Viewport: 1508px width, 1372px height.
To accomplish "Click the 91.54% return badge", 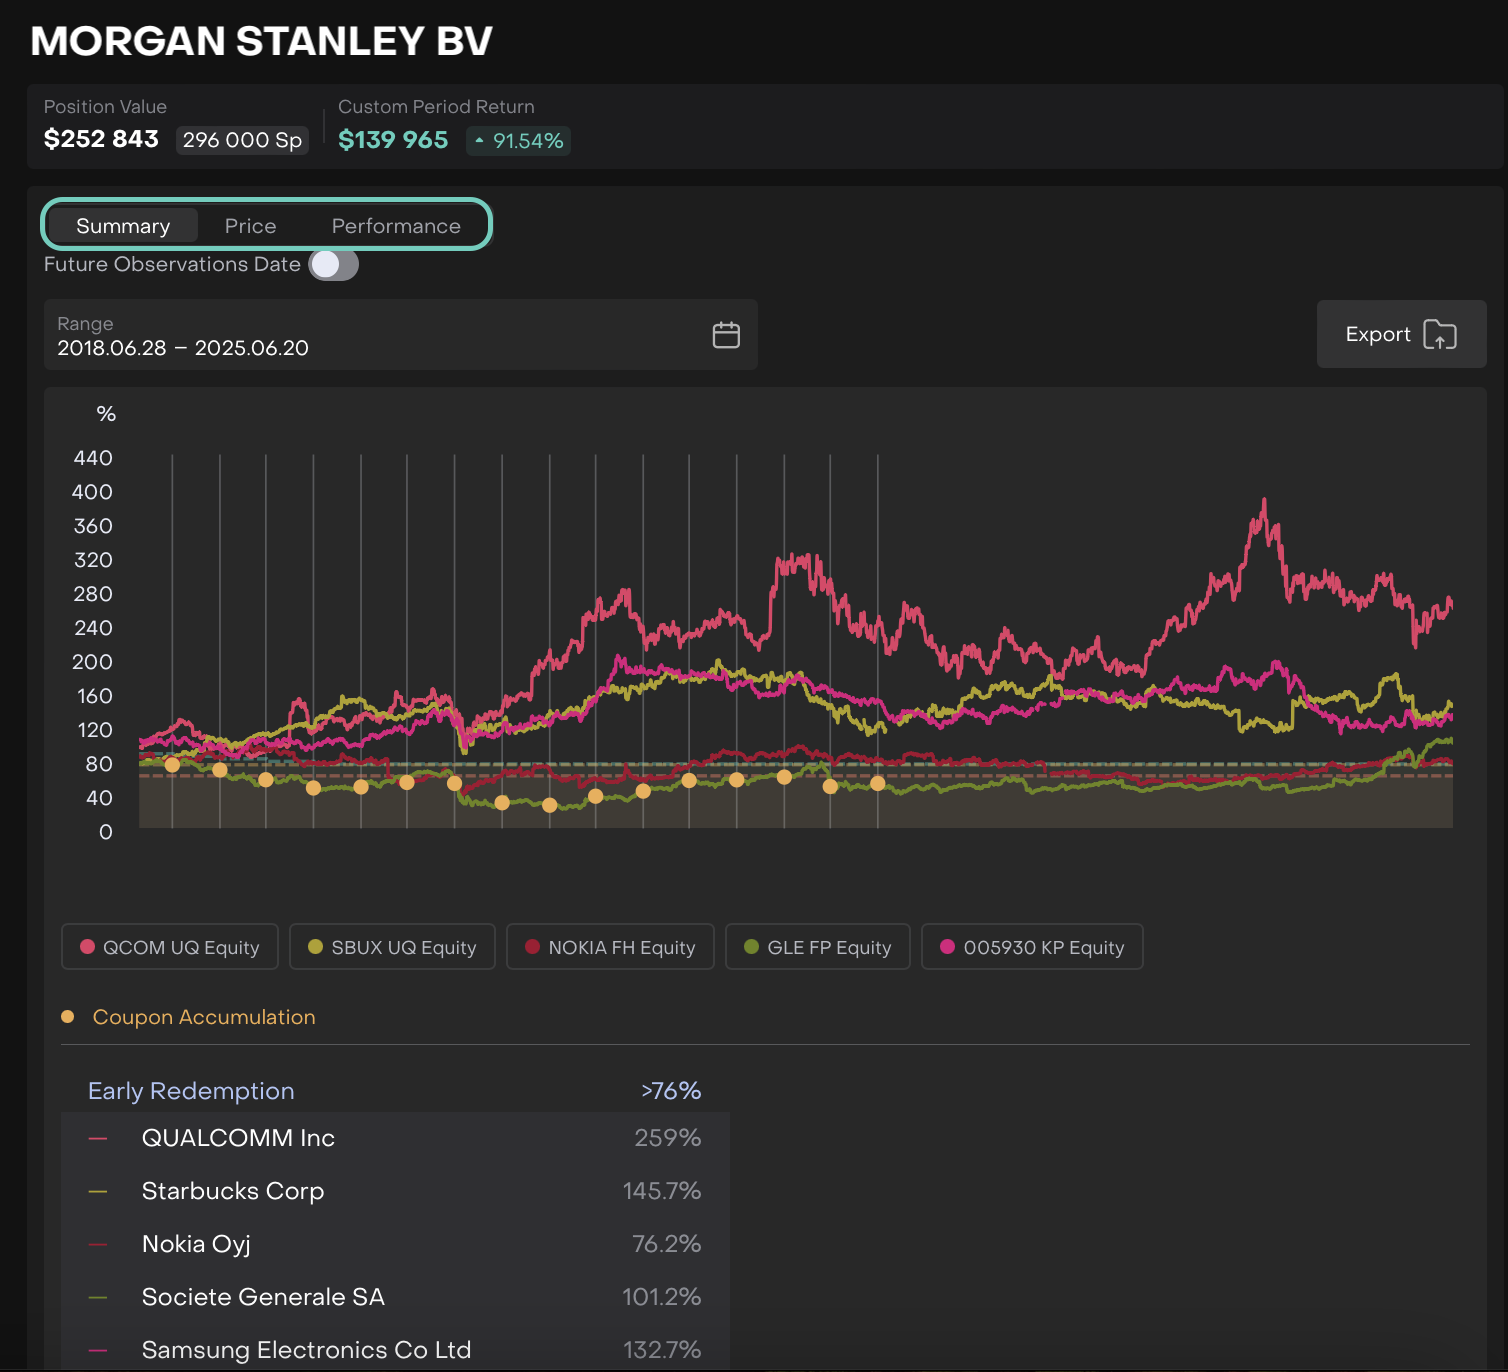I will pos(518,141).
